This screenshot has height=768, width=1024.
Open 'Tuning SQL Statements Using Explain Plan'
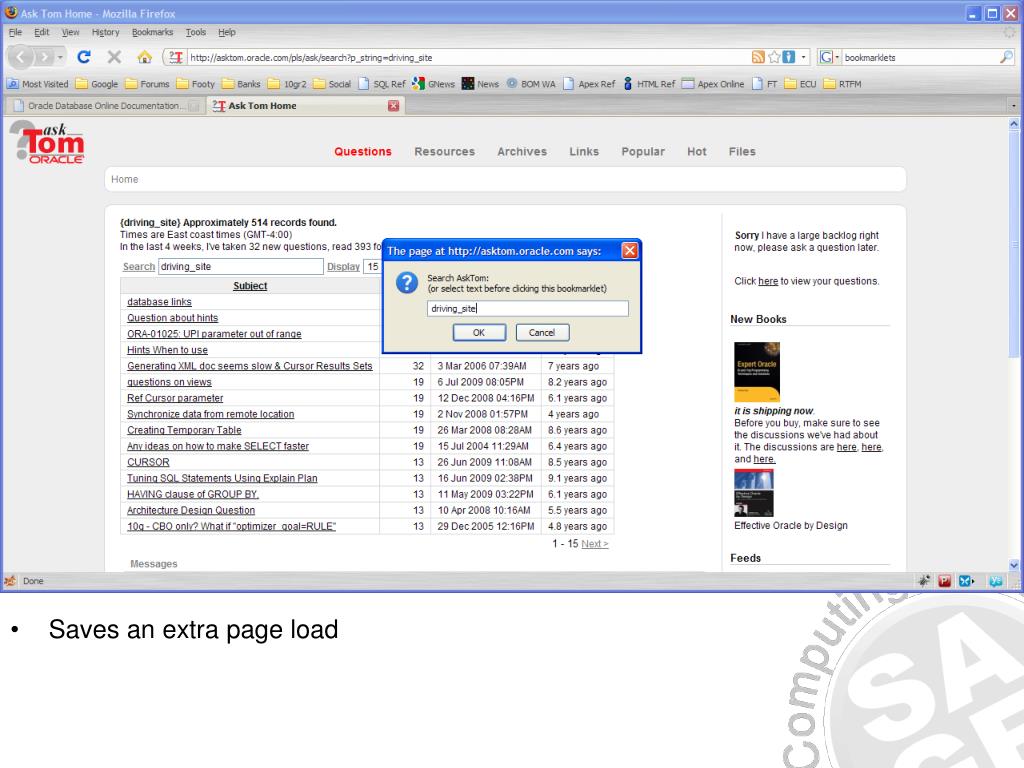coord(222,478)
